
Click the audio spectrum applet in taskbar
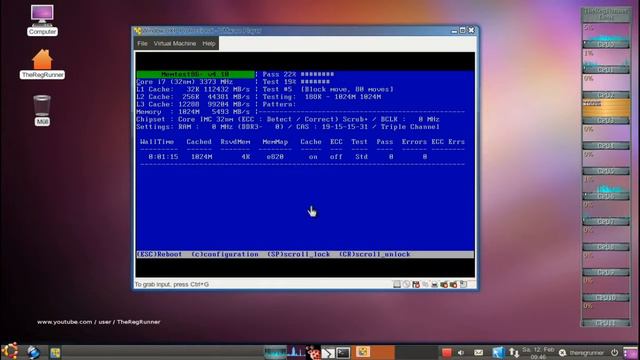275,352
